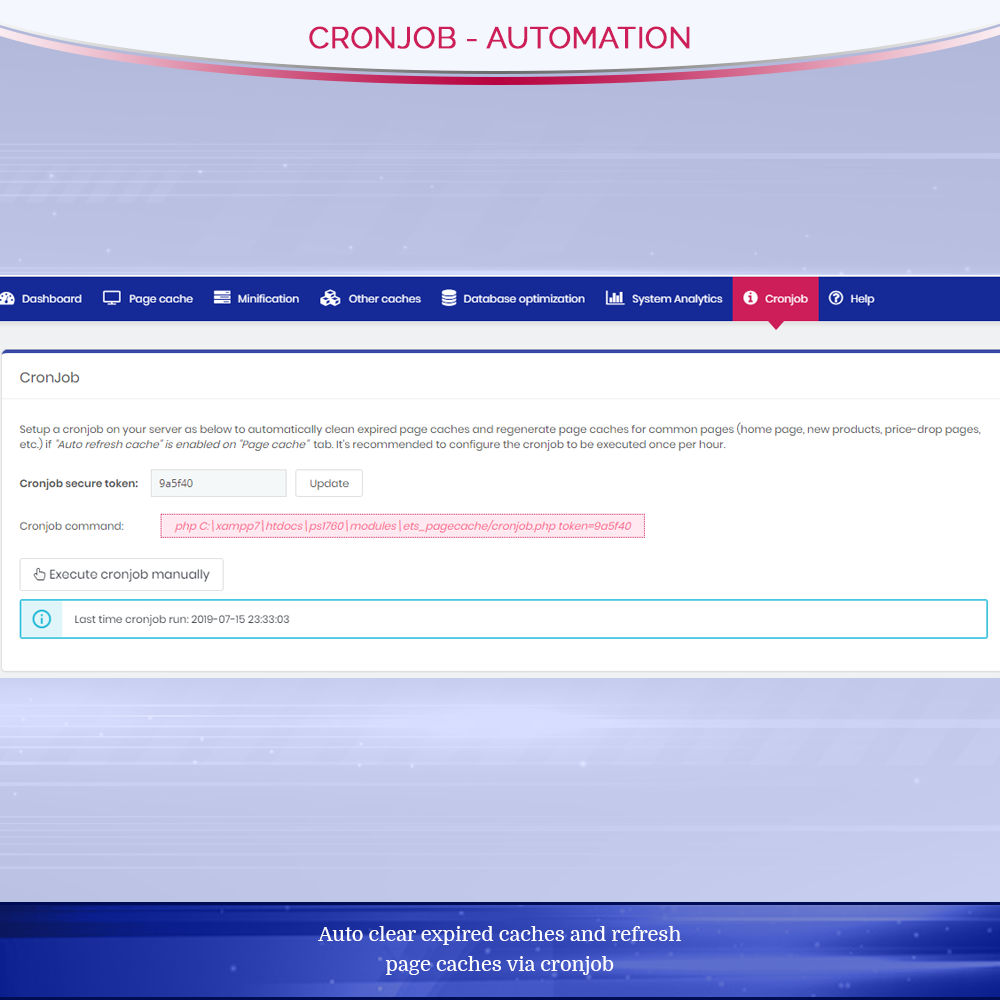Select the Database optimization tab
1000x1000 pixels.
[513, 298]
